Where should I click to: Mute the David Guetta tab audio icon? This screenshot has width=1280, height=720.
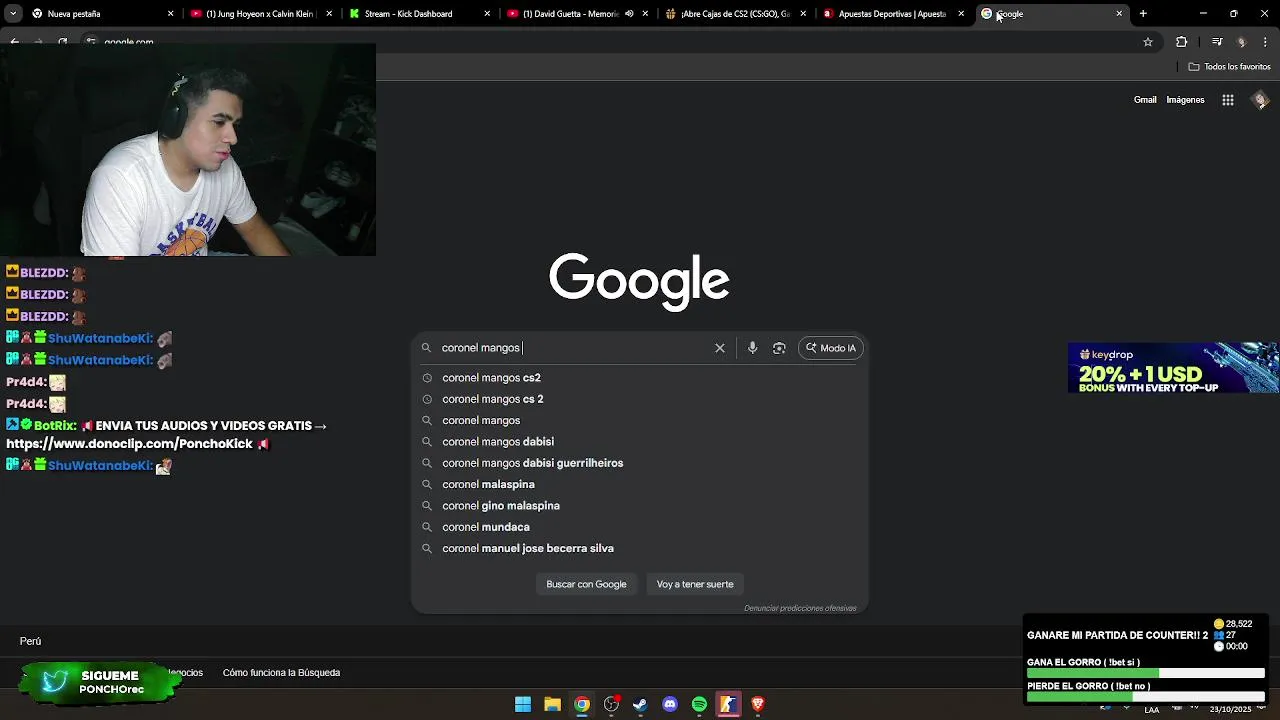[x=629, y=14]
